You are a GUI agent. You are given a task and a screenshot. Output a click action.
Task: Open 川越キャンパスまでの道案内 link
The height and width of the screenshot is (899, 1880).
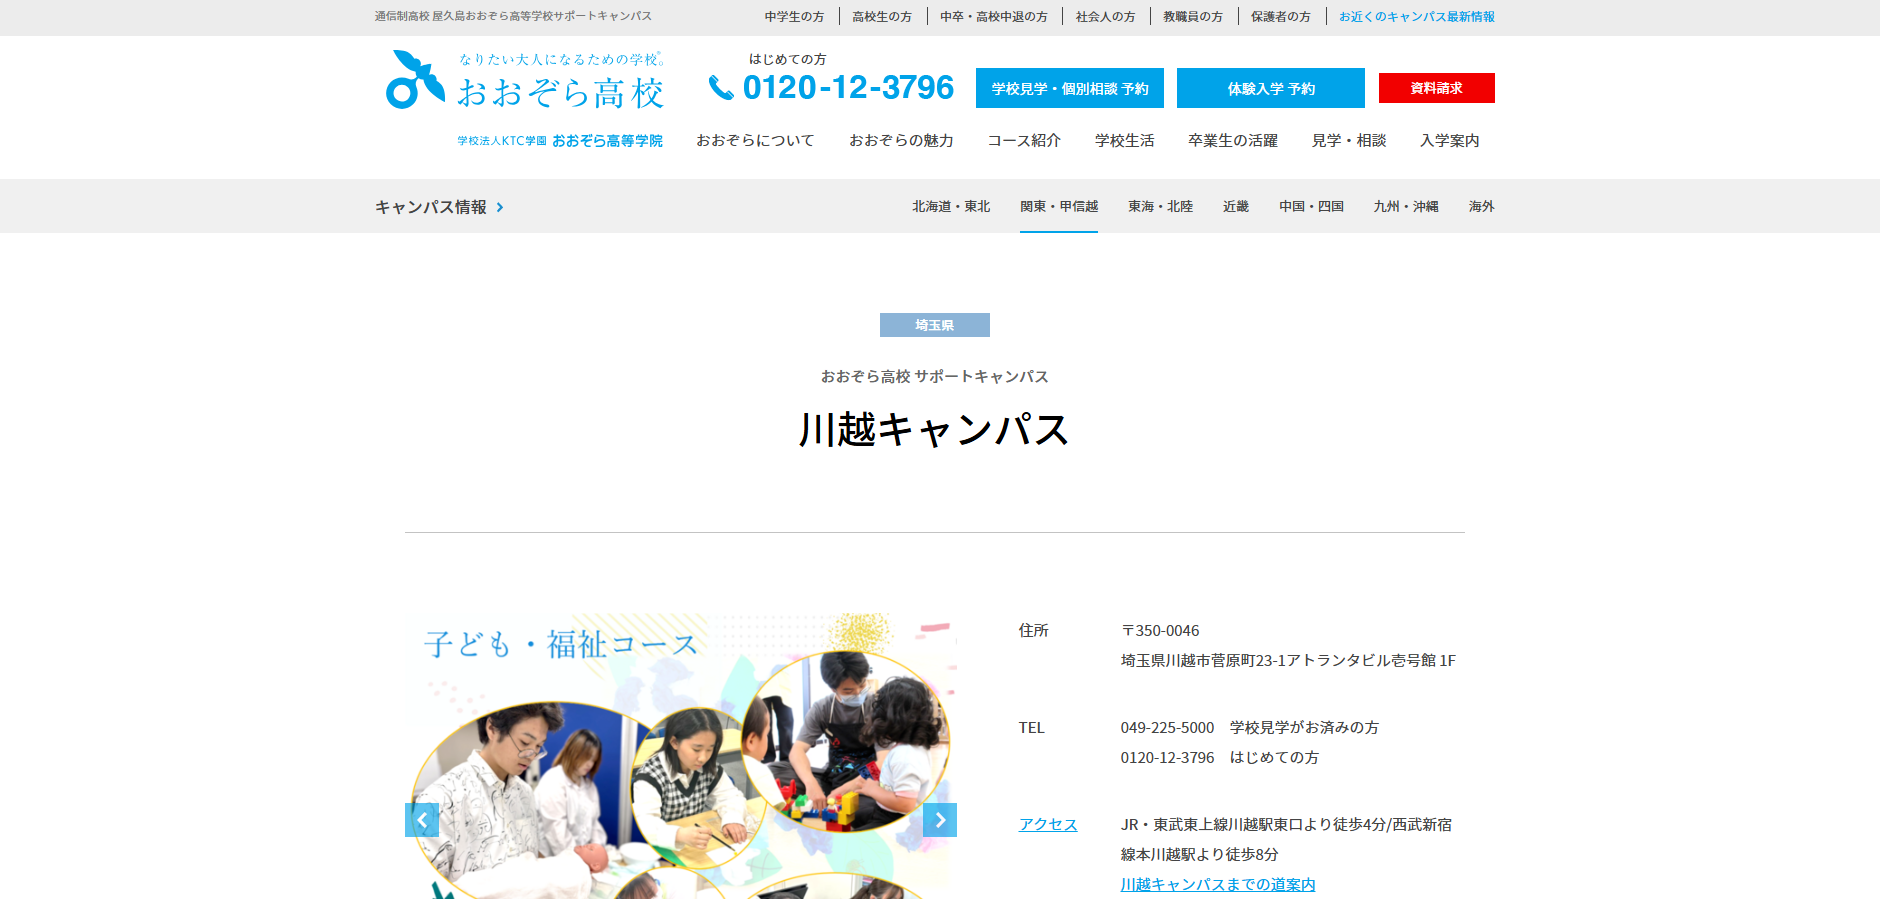point(1217,885)
